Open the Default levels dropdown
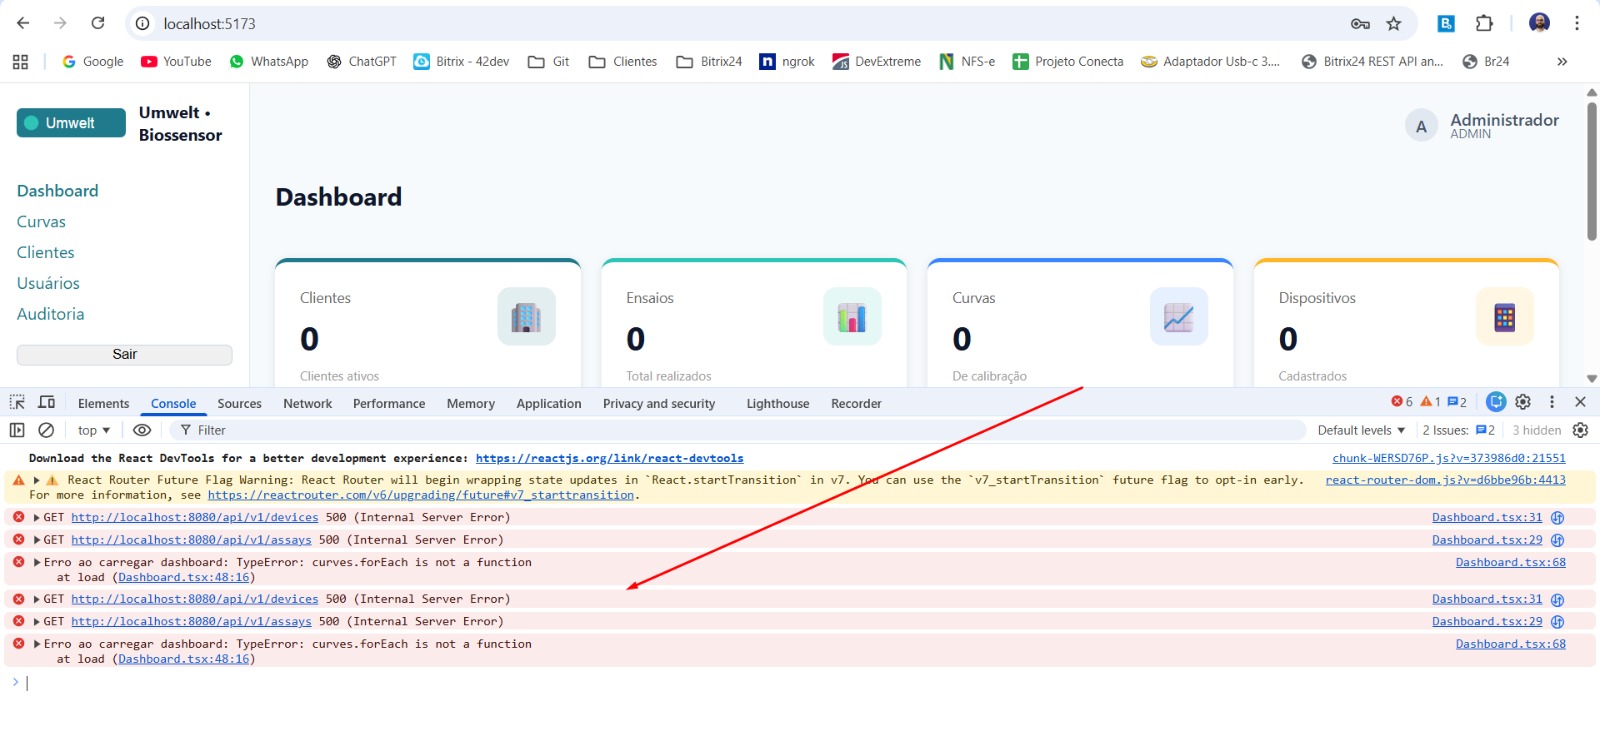Image resolution: width=1600 pixels, height=746 pixels. [x=1361, y=430]
